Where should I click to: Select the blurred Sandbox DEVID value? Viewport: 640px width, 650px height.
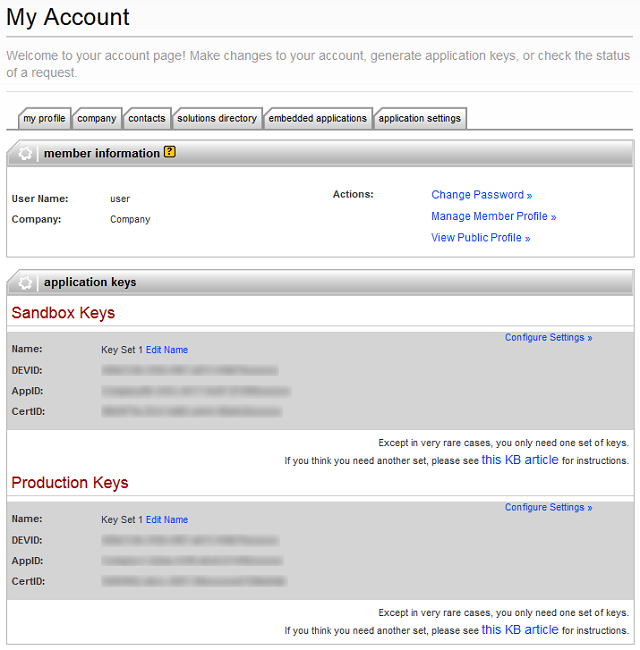pos(190,370)
